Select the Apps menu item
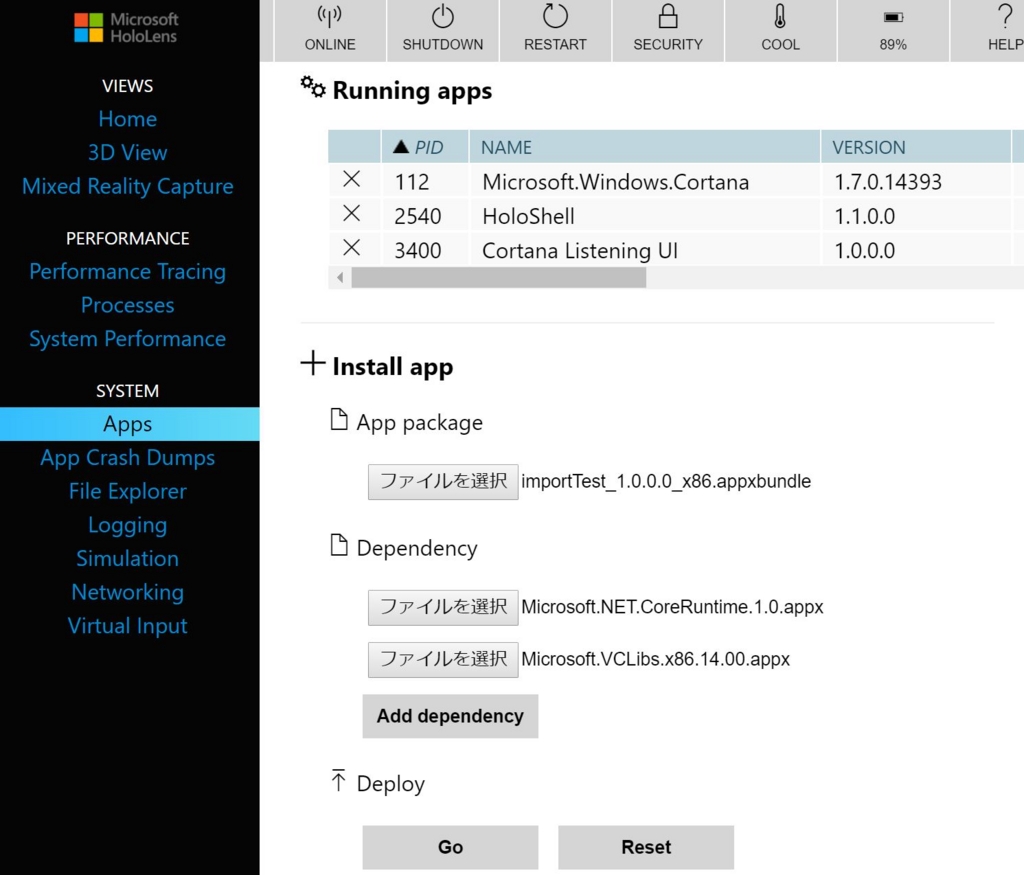This screenshot has width=1024, height=875. 129,424
